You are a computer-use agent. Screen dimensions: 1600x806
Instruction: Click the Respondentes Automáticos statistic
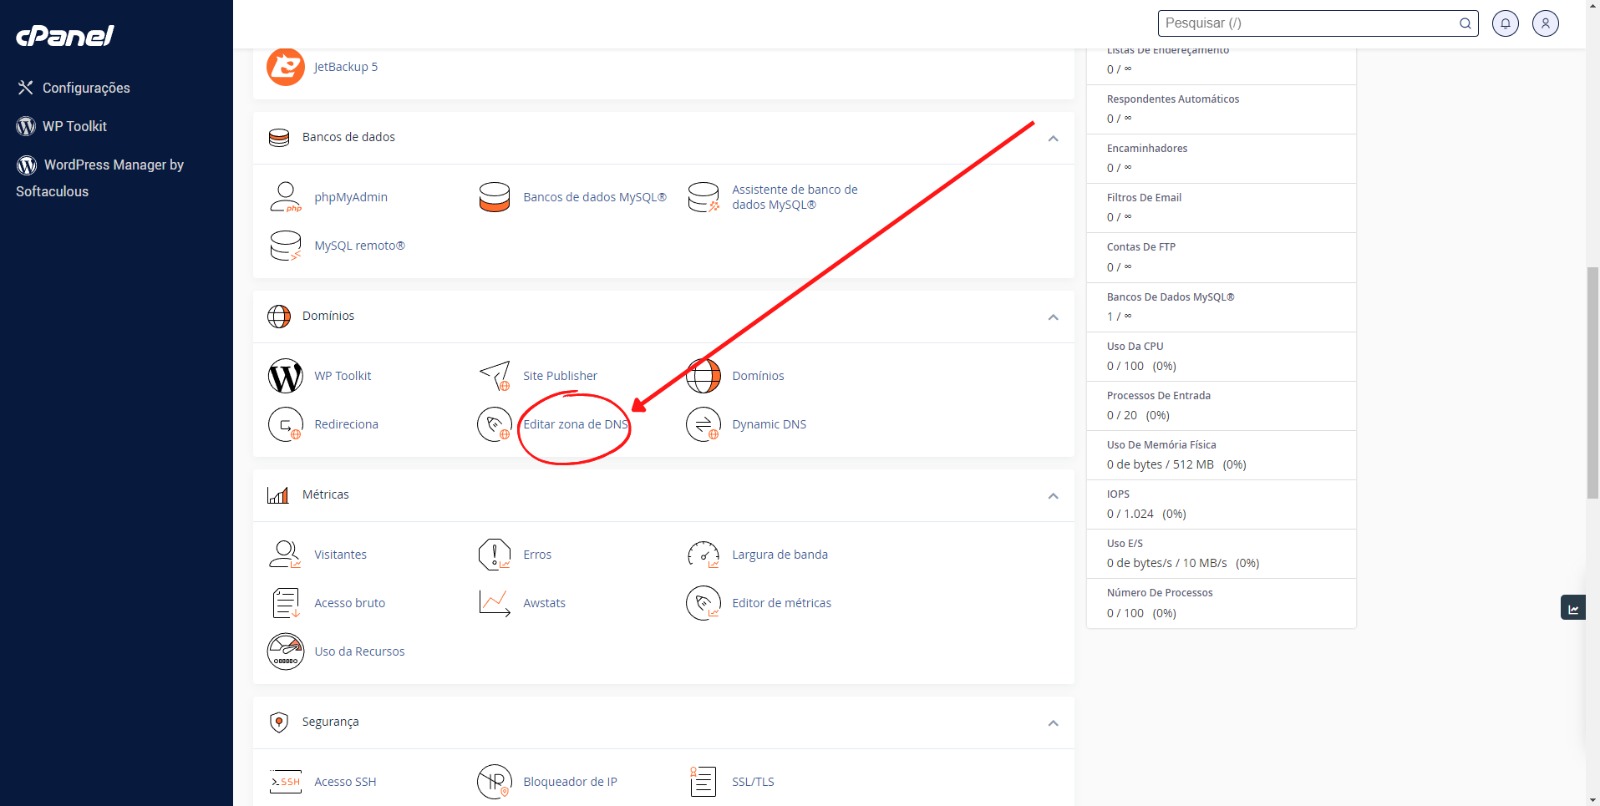[1221, 109]
